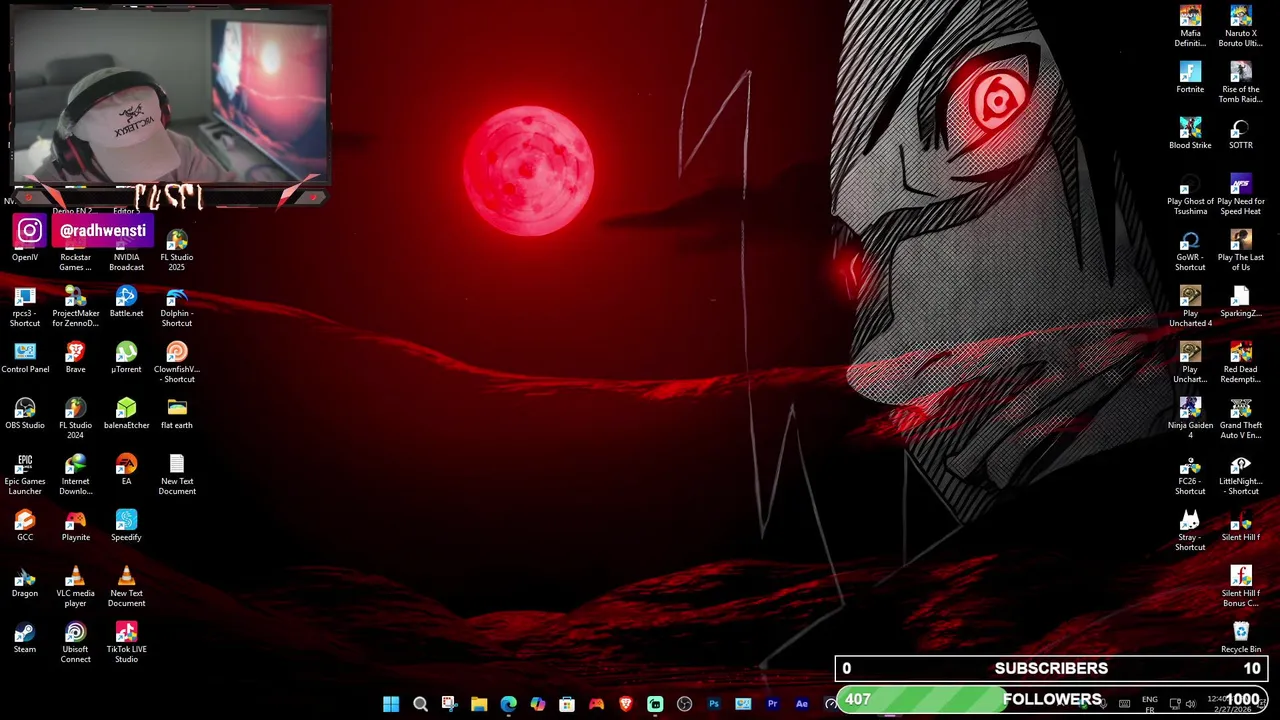Launch the FL Studio 2024 desktop icon

(x=75, y=418)
